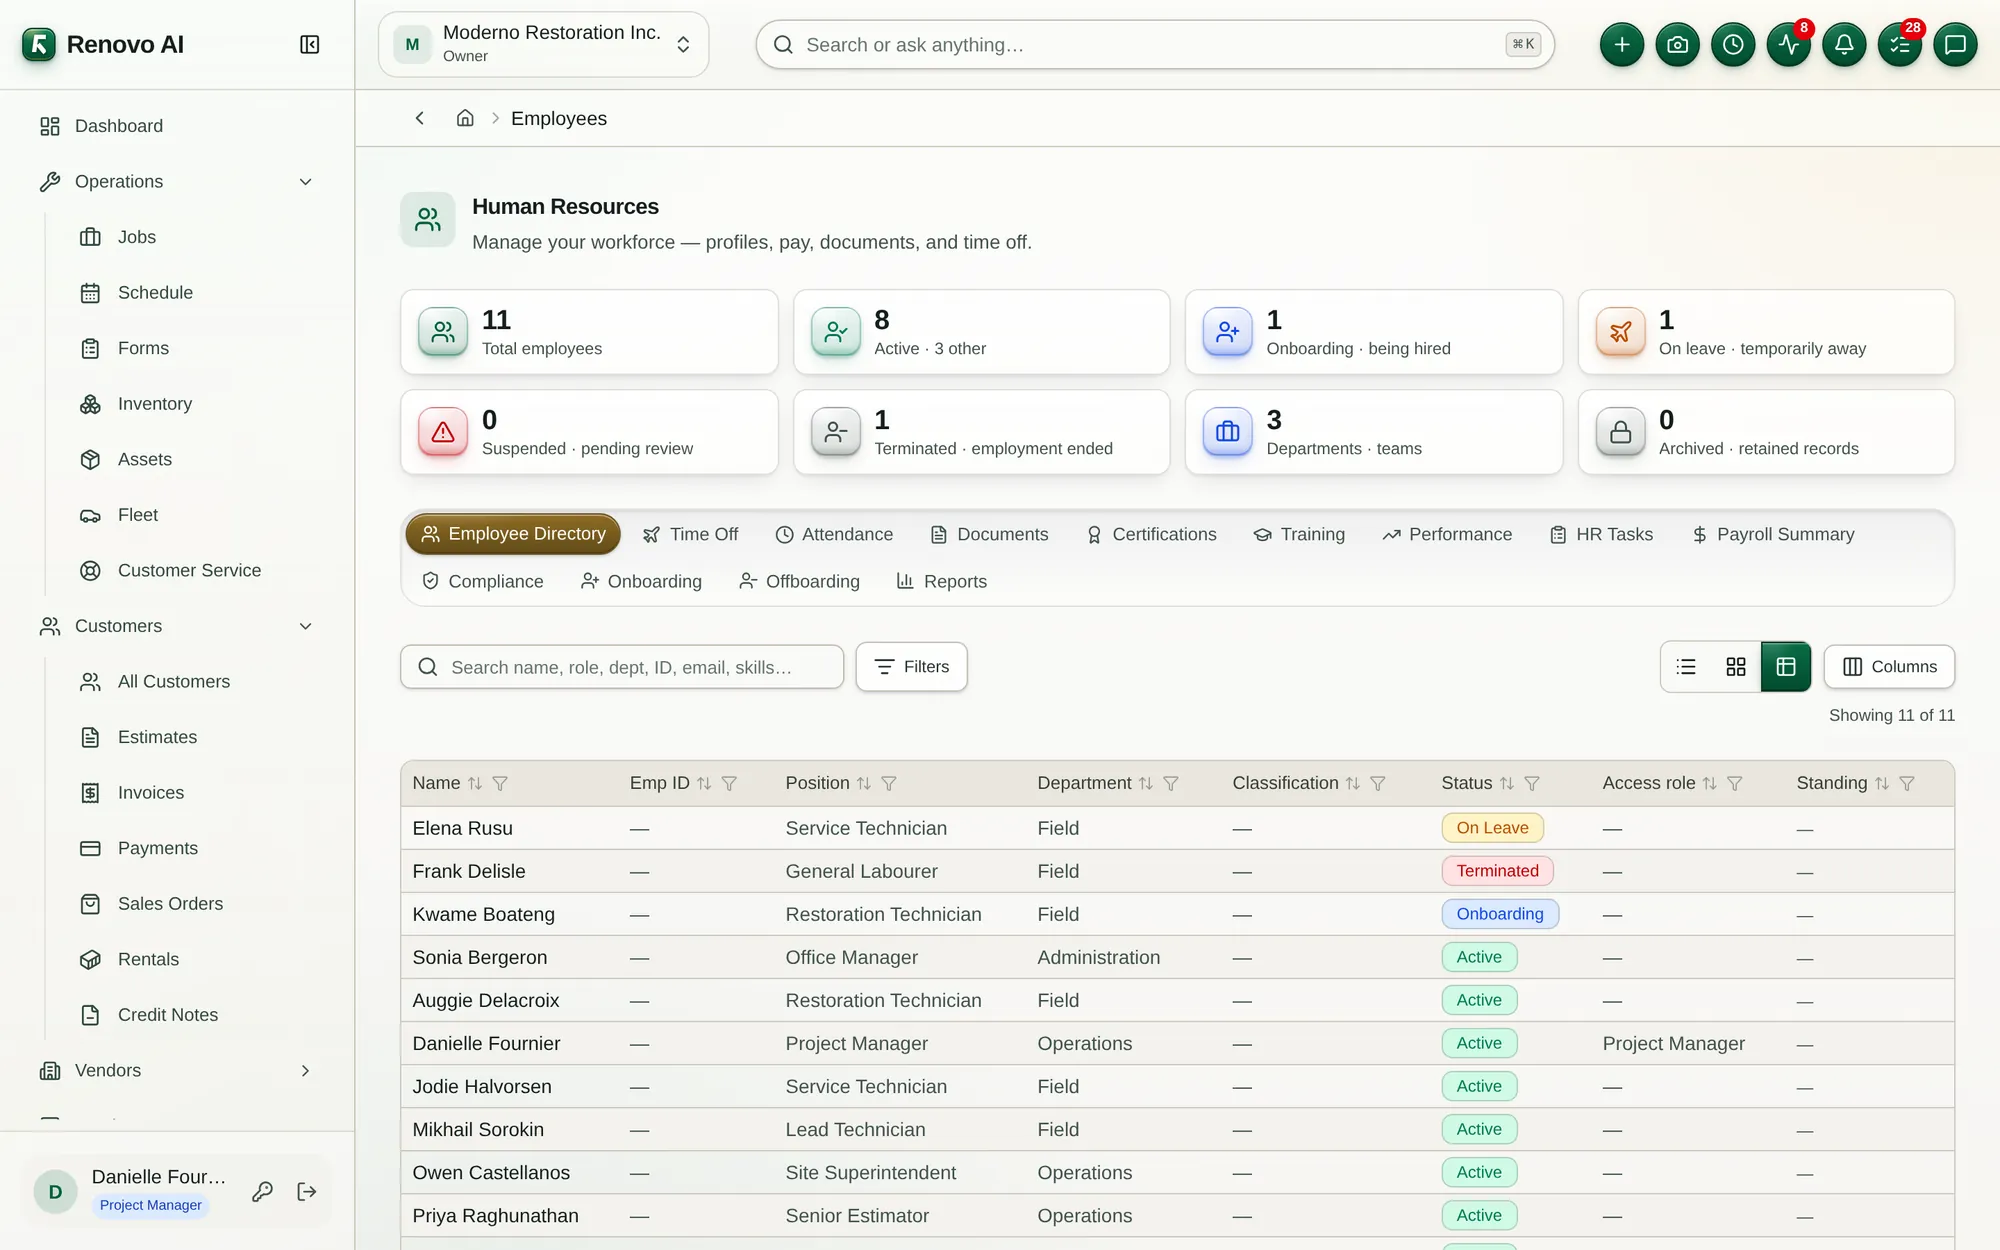Open the Departments teams stat card
Screen dimensions: 2000x1250
1373,432
